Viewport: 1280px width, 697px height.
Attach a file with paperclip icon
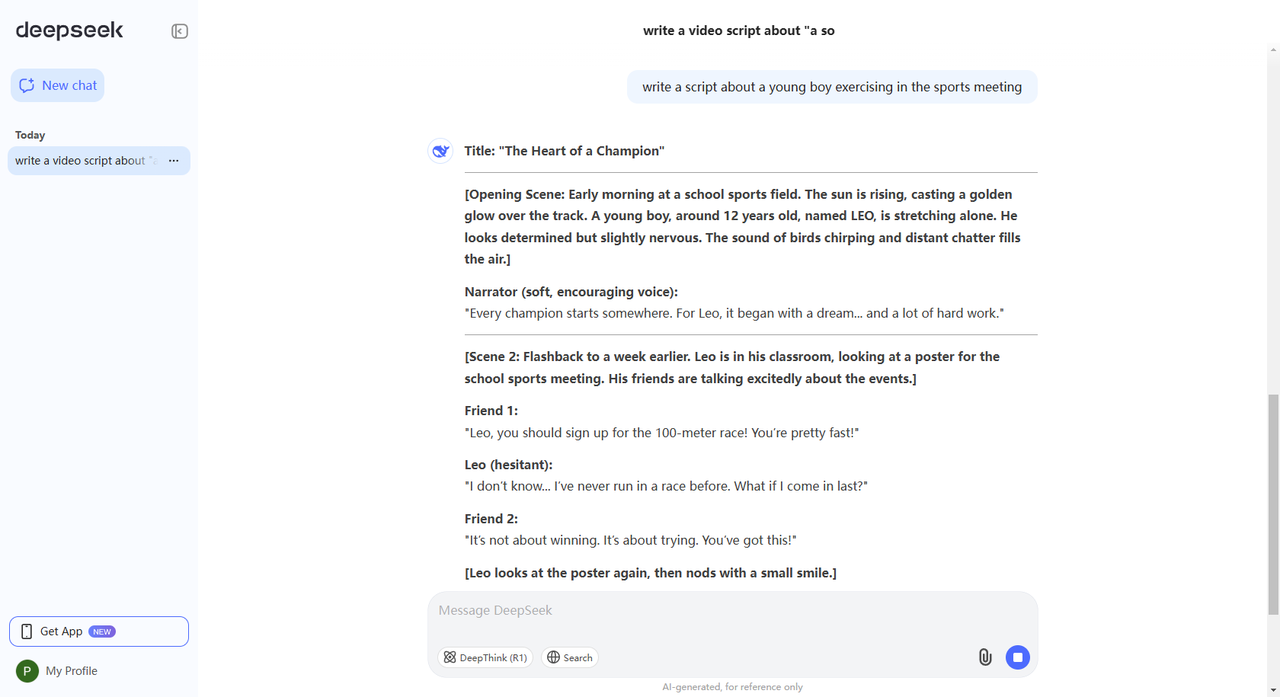coord(985,657)
